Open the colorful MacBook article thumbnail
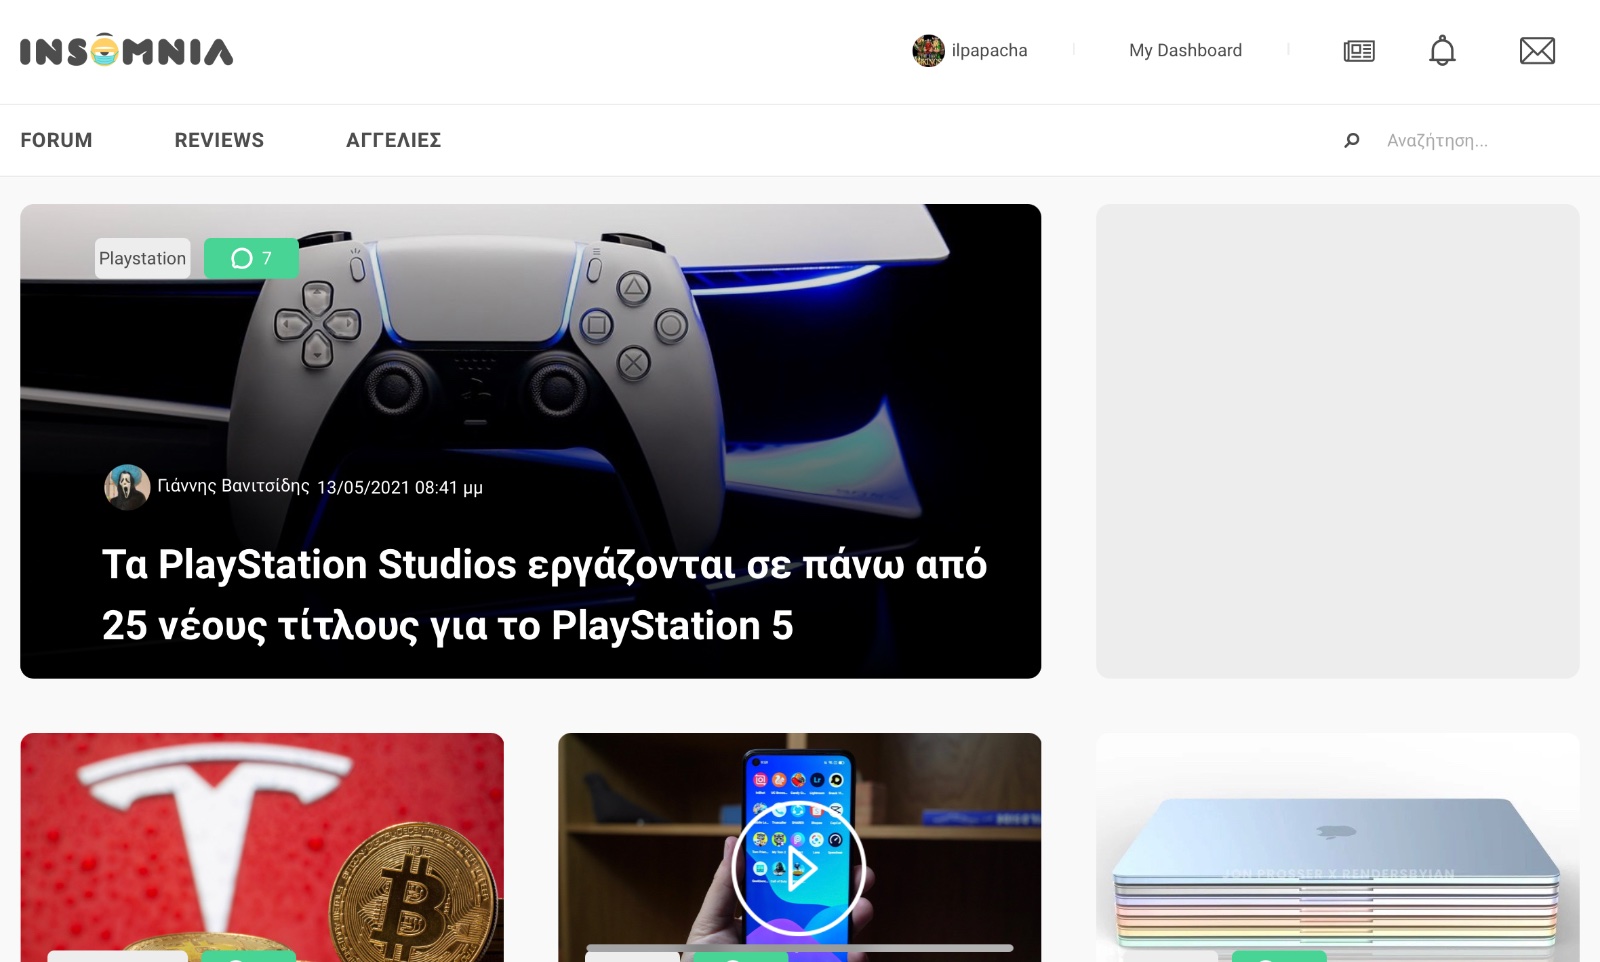 pyautogui.click(x=1338, y=847)
